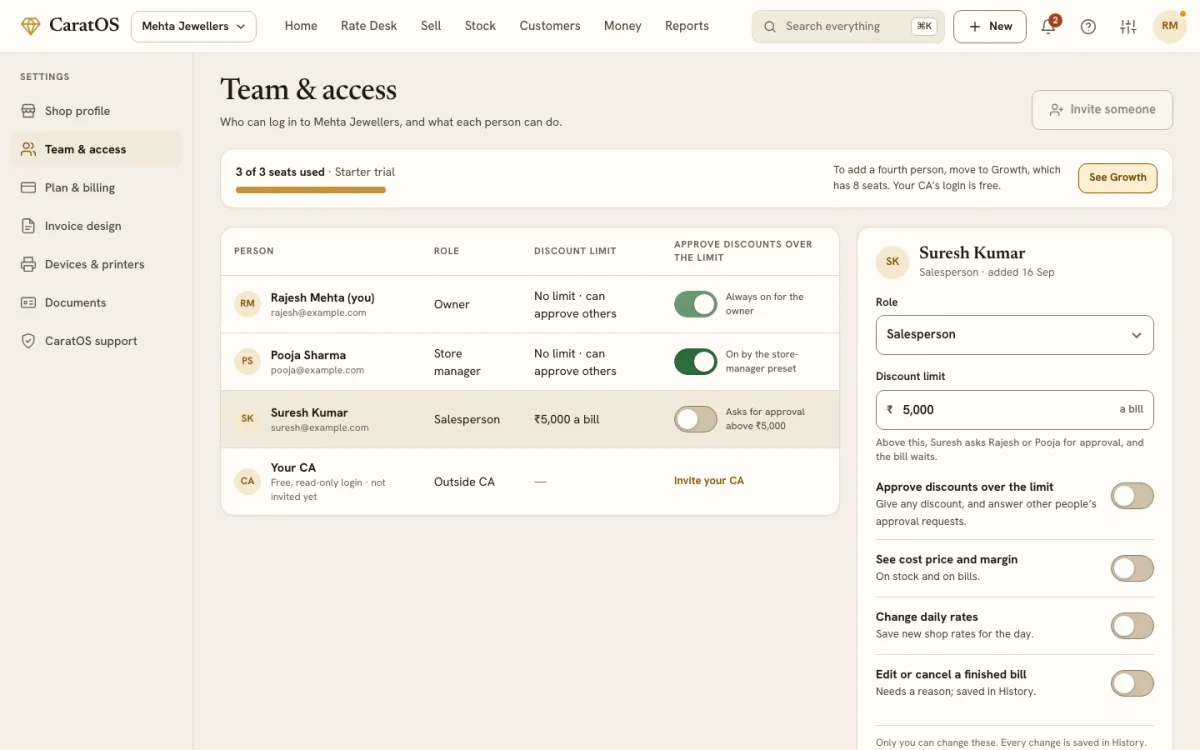The width and height of the screenshot is (1200, 750).
Task: Open the Rate Desk tab
Action: click(369, 26)
